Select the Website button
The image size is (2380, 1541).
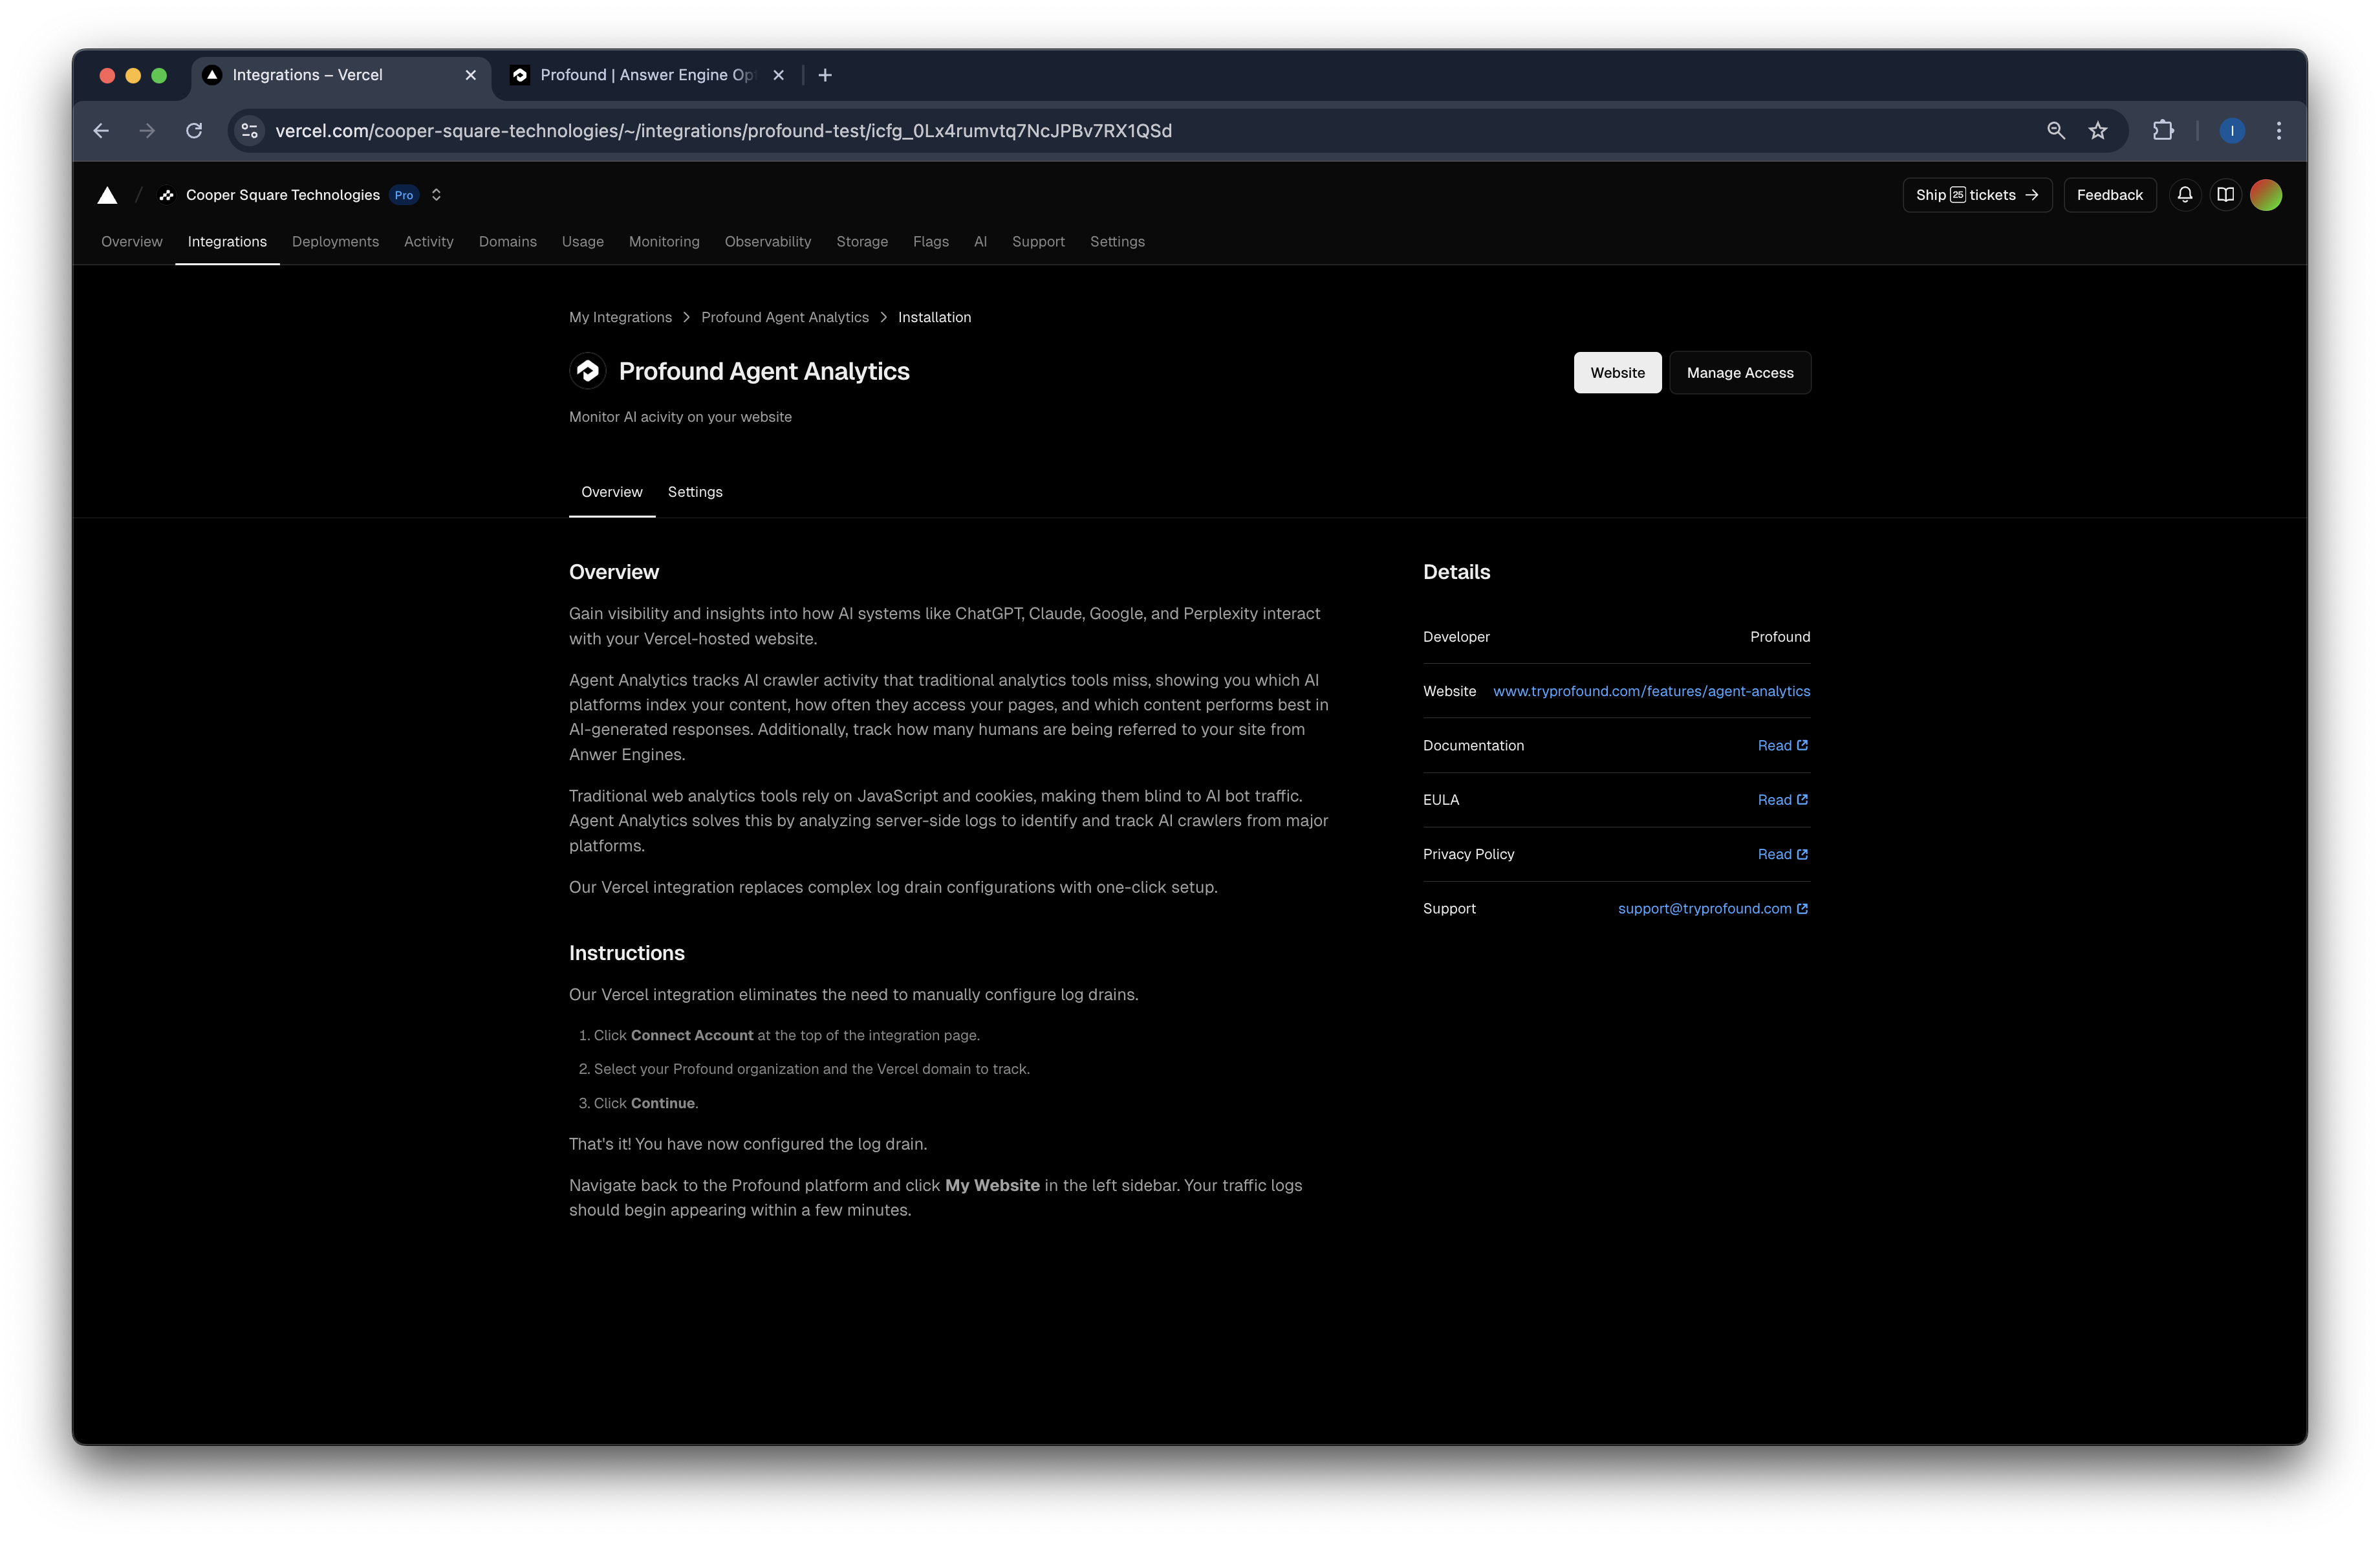pos(1617,372)
